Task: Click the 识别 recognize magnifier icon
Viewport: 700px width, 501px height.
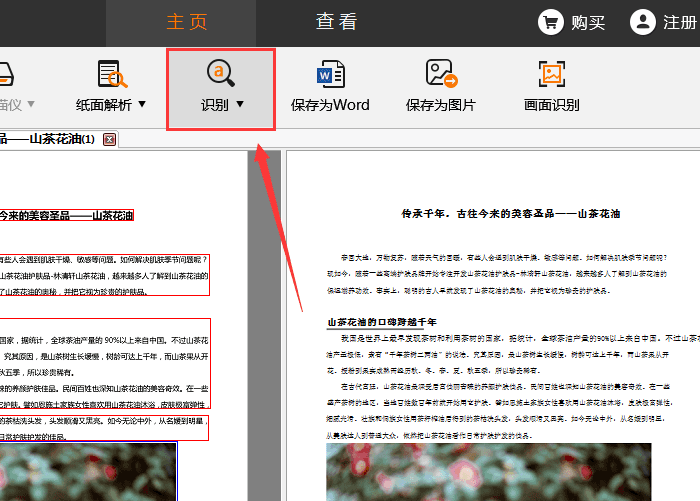Action: tap(221, 73)
